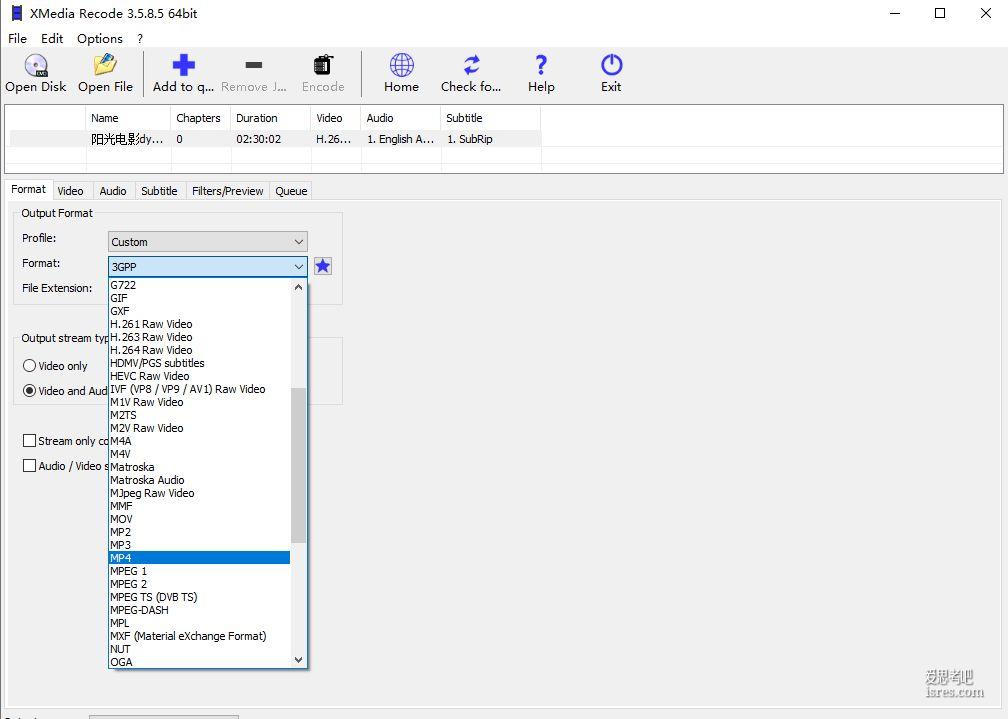
Task: Click the XMedia Recode title bar icon
Action: (17, 13)
